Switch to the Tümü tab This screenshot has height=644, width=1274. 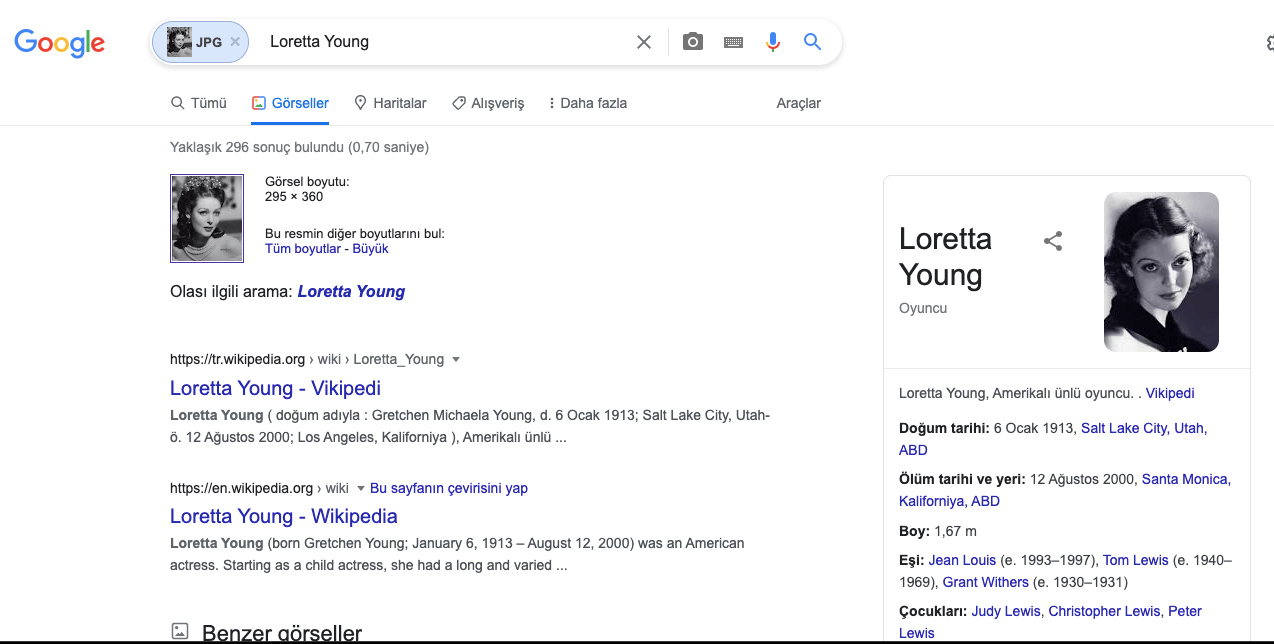click(199, 103)
